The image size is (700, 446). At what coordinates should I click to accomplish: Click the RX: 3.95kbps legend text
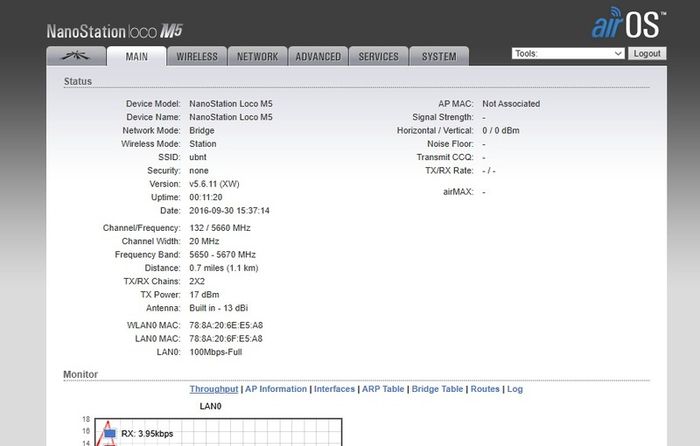click(x=147, y=433)
